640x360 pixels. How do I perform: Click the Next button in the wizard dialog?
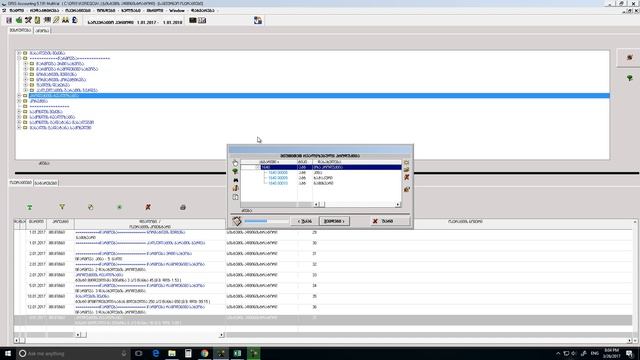pos(334,221)
